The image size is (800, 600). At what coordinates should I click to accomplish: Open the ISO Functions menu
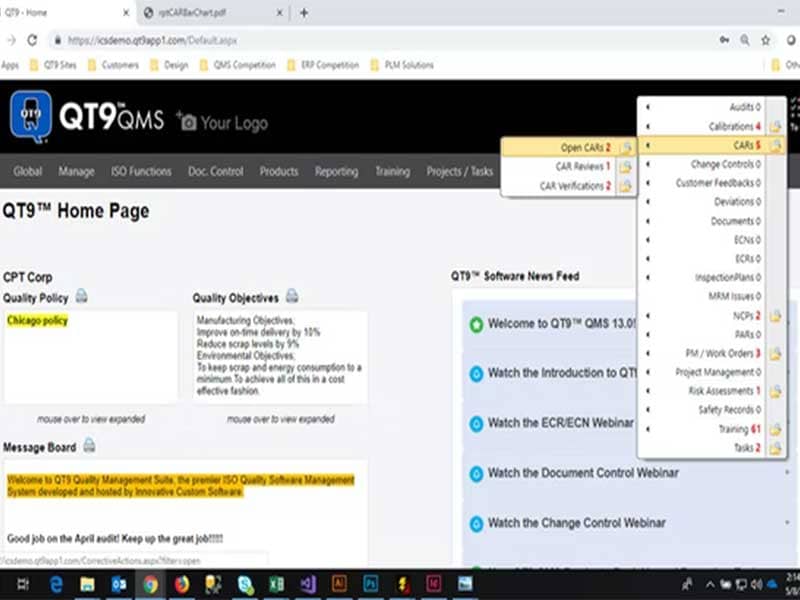click(x=141, y=171)
